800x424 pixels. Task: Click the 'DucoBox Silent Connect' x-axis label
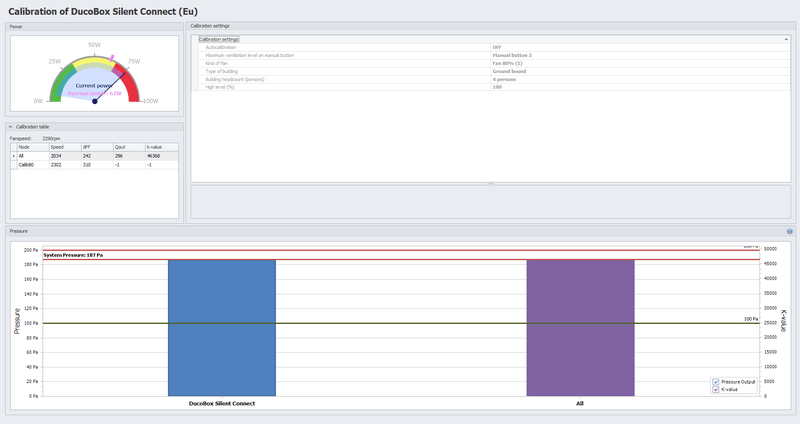222,403
